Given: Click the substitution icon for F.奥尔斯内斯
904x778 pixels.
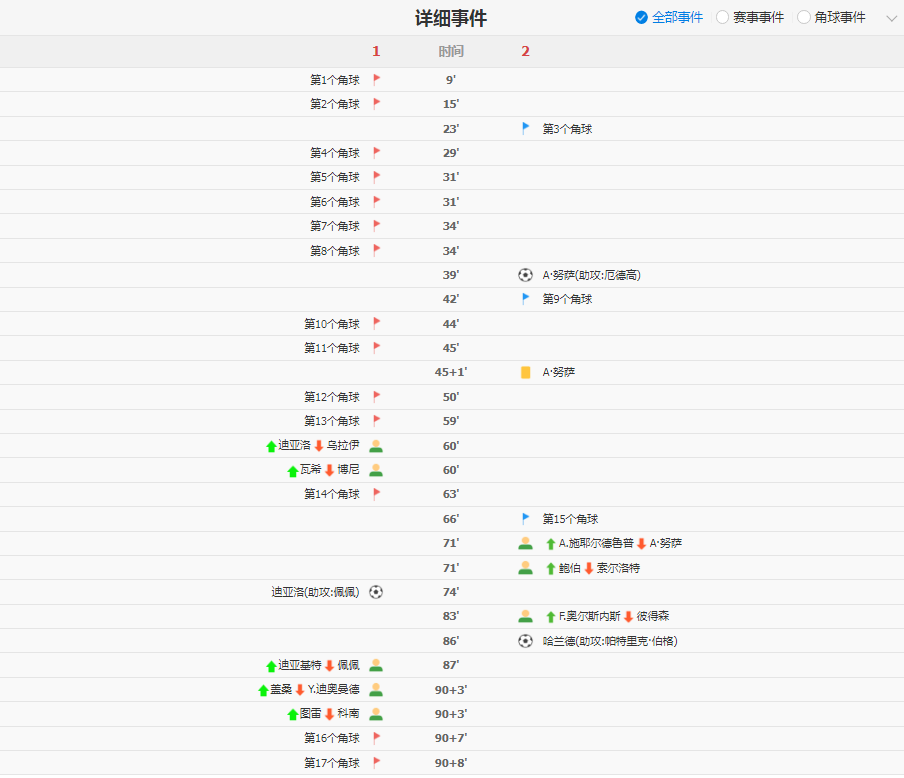Looking at the screenshot, I should 525,617.
